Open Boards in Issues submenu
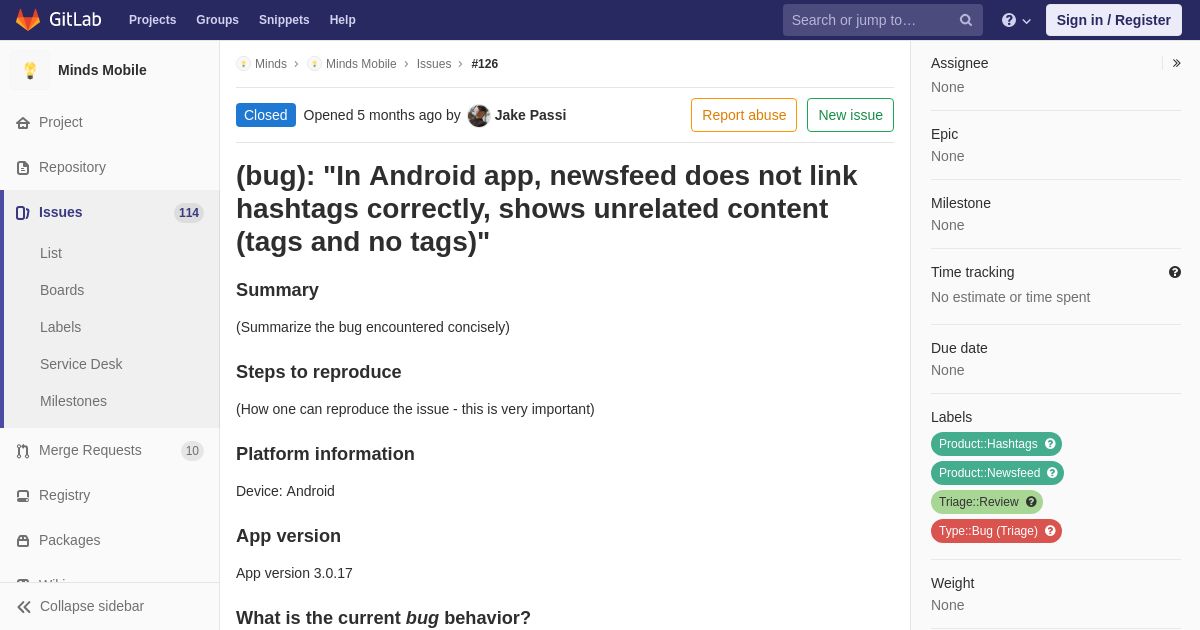 point(62,290)
